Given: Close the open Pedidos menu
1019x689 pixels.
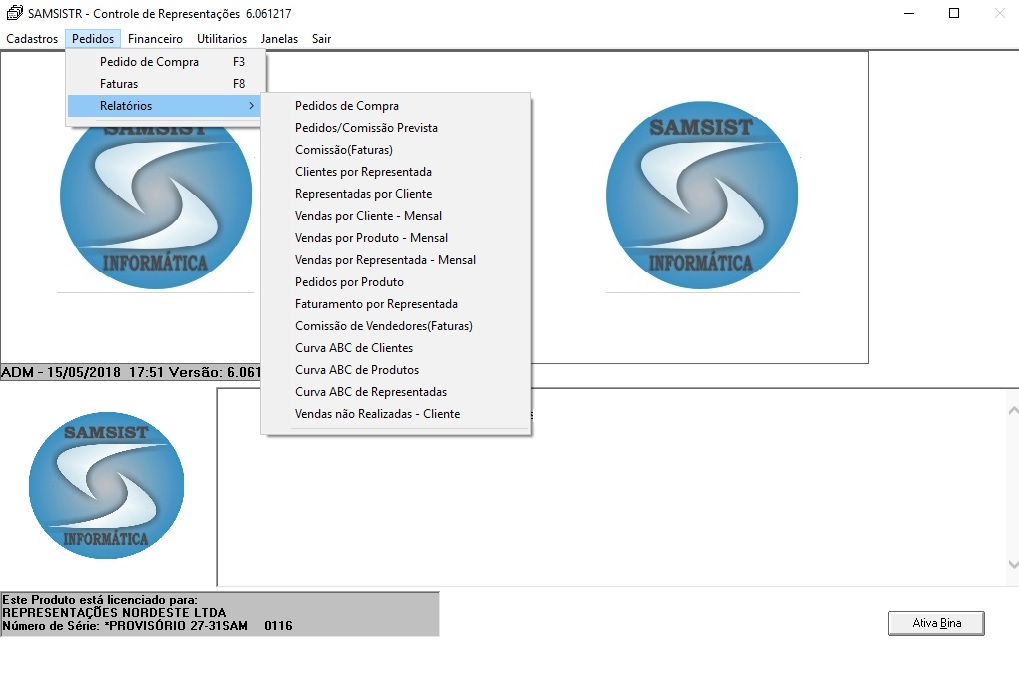Looking at the screenshot, I should [x=93, y=39].
